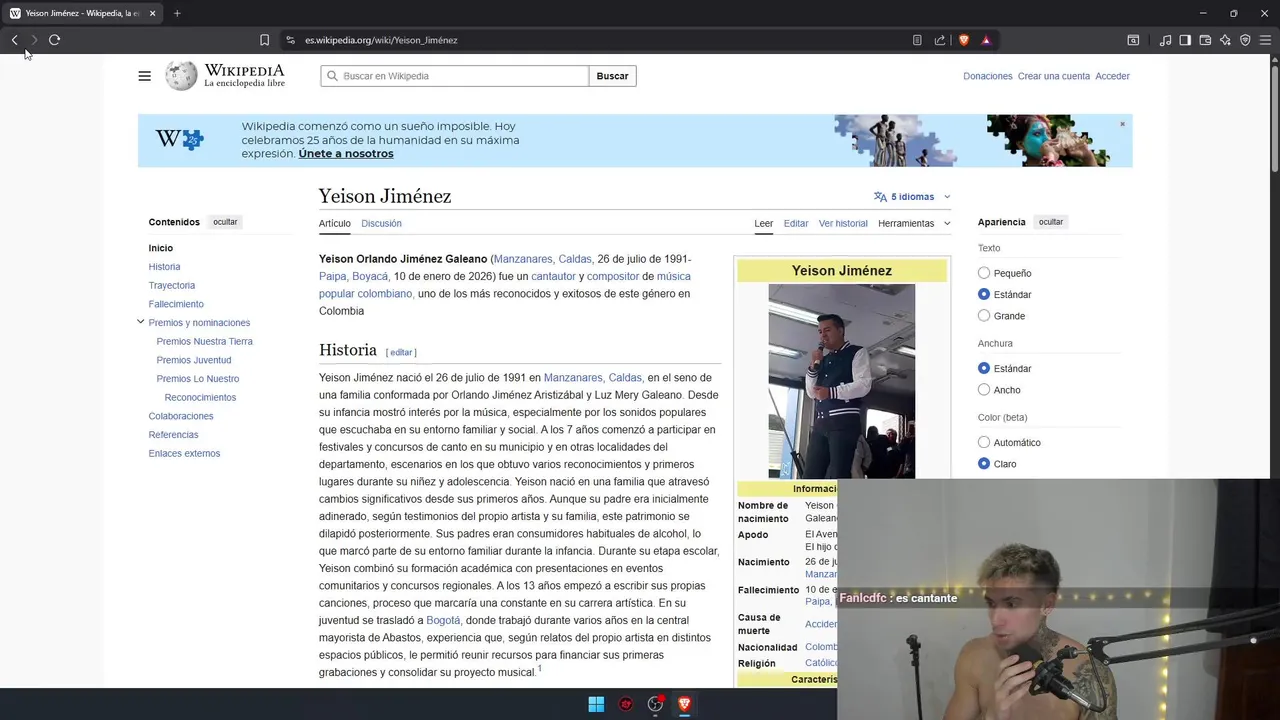Image resolution: width=1280 pixels, height=720 pixels.
Task: Click the address bar URL field
Action: 600,40
